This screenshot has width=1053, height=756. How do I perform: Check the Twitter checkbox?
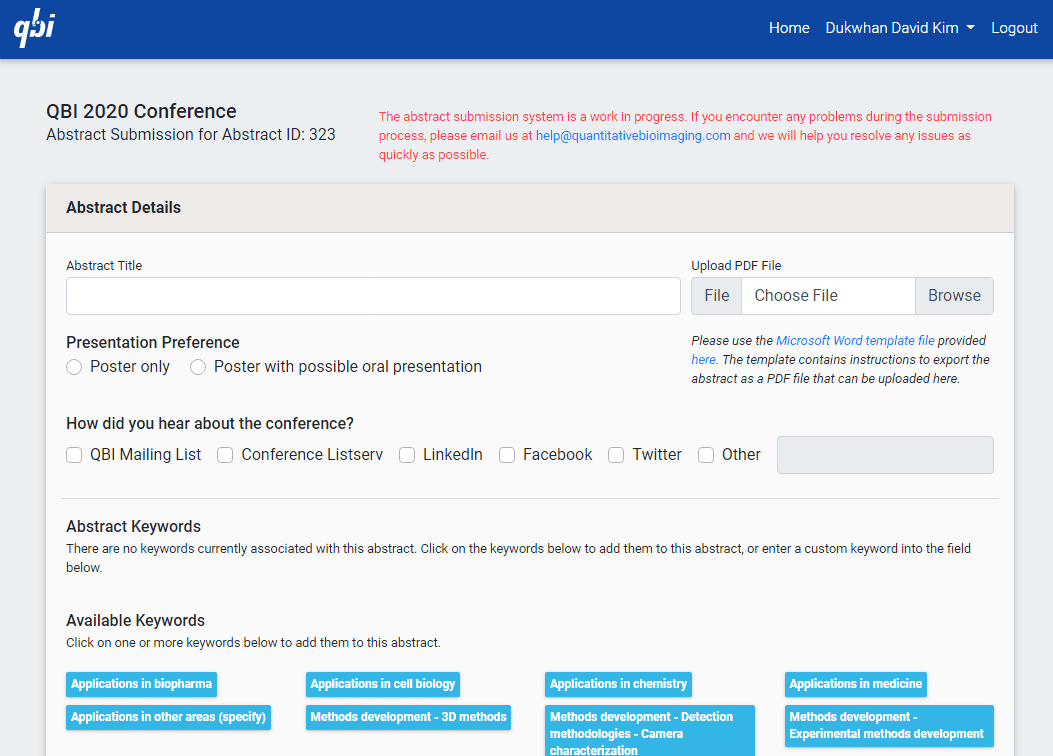coord(615,454)
